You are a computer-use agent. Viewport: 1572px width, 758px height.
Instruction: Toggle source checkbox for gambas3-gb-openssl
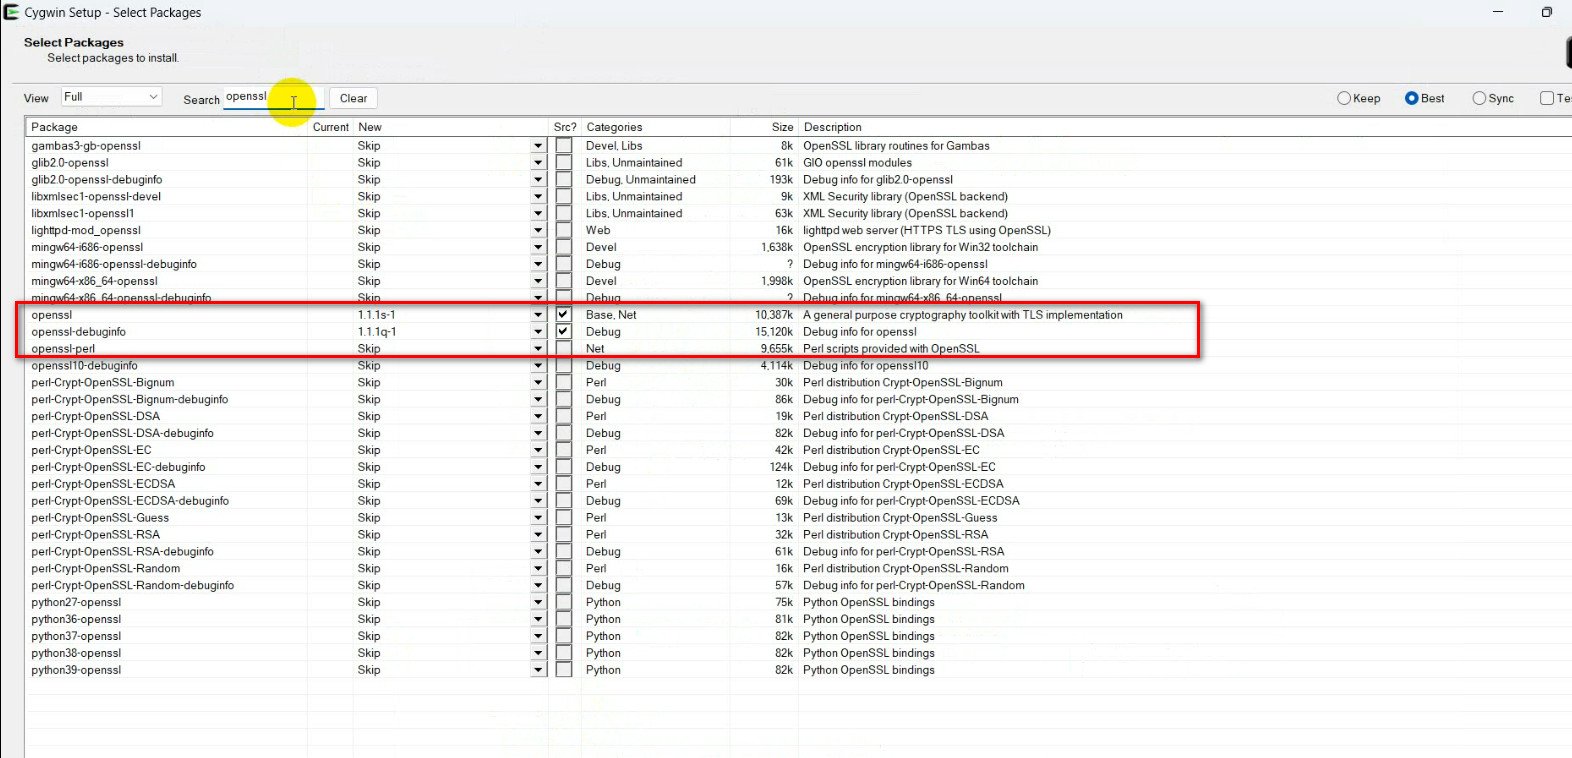[564, 145]
